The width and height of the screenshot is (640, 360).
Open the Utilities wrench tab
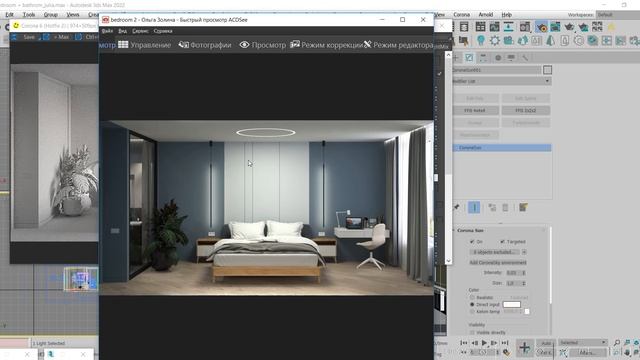(525, 58)
